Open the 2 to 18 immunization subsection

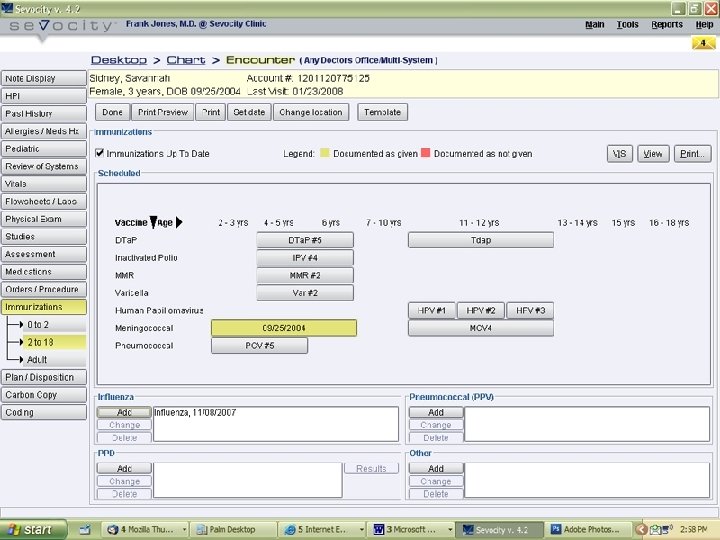click(x=41, y=342)
